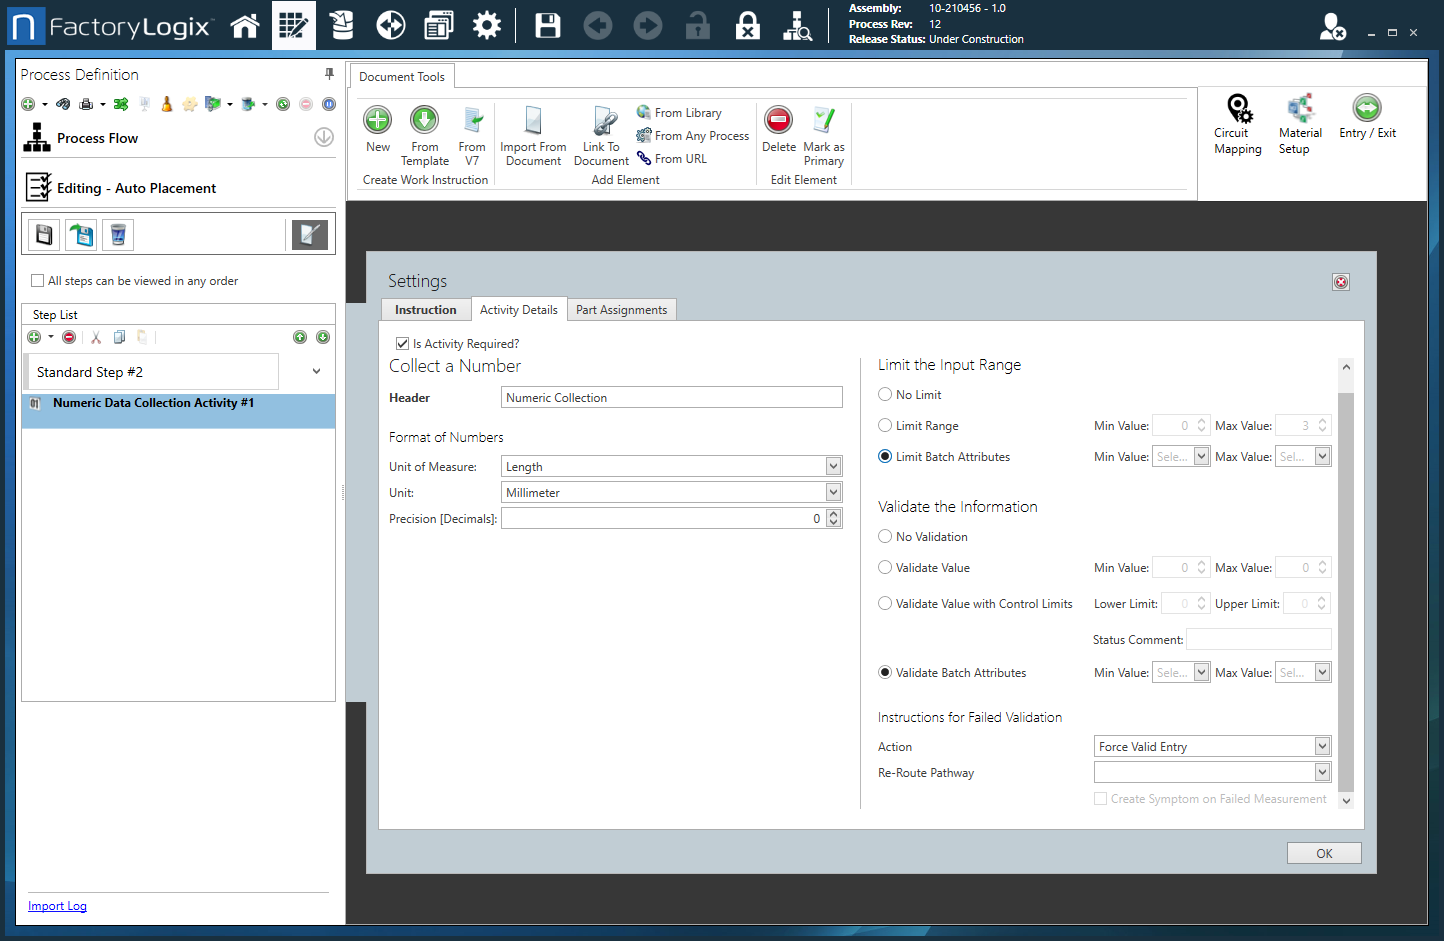1444x941 pixels.
Task: Switch to the Part Assignments tab
Action: click(621, 310)
